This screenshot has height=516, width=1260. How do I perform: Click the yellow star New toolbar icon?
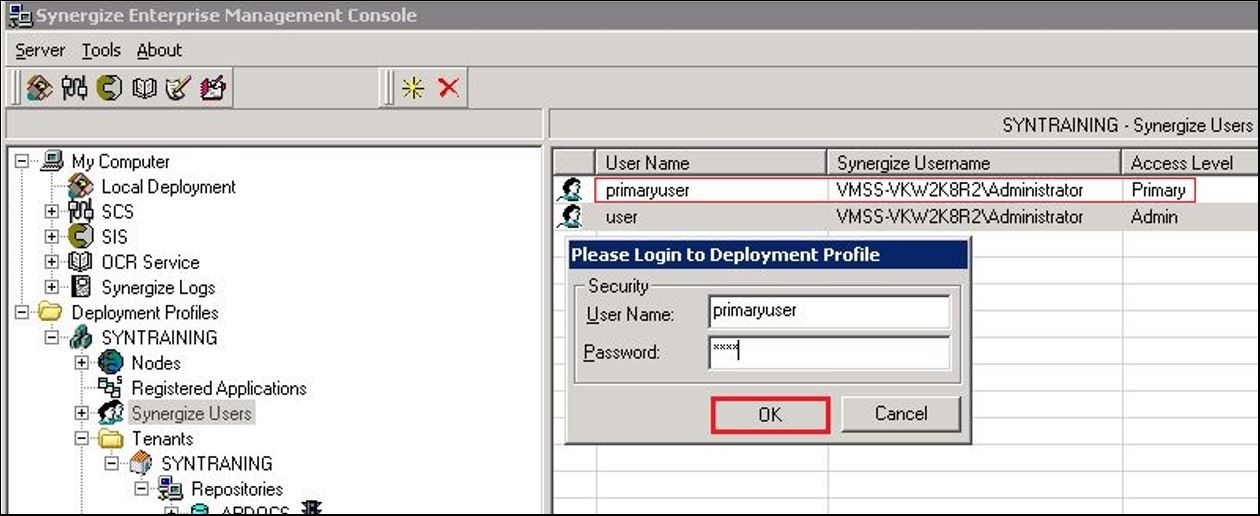(412, 88)
